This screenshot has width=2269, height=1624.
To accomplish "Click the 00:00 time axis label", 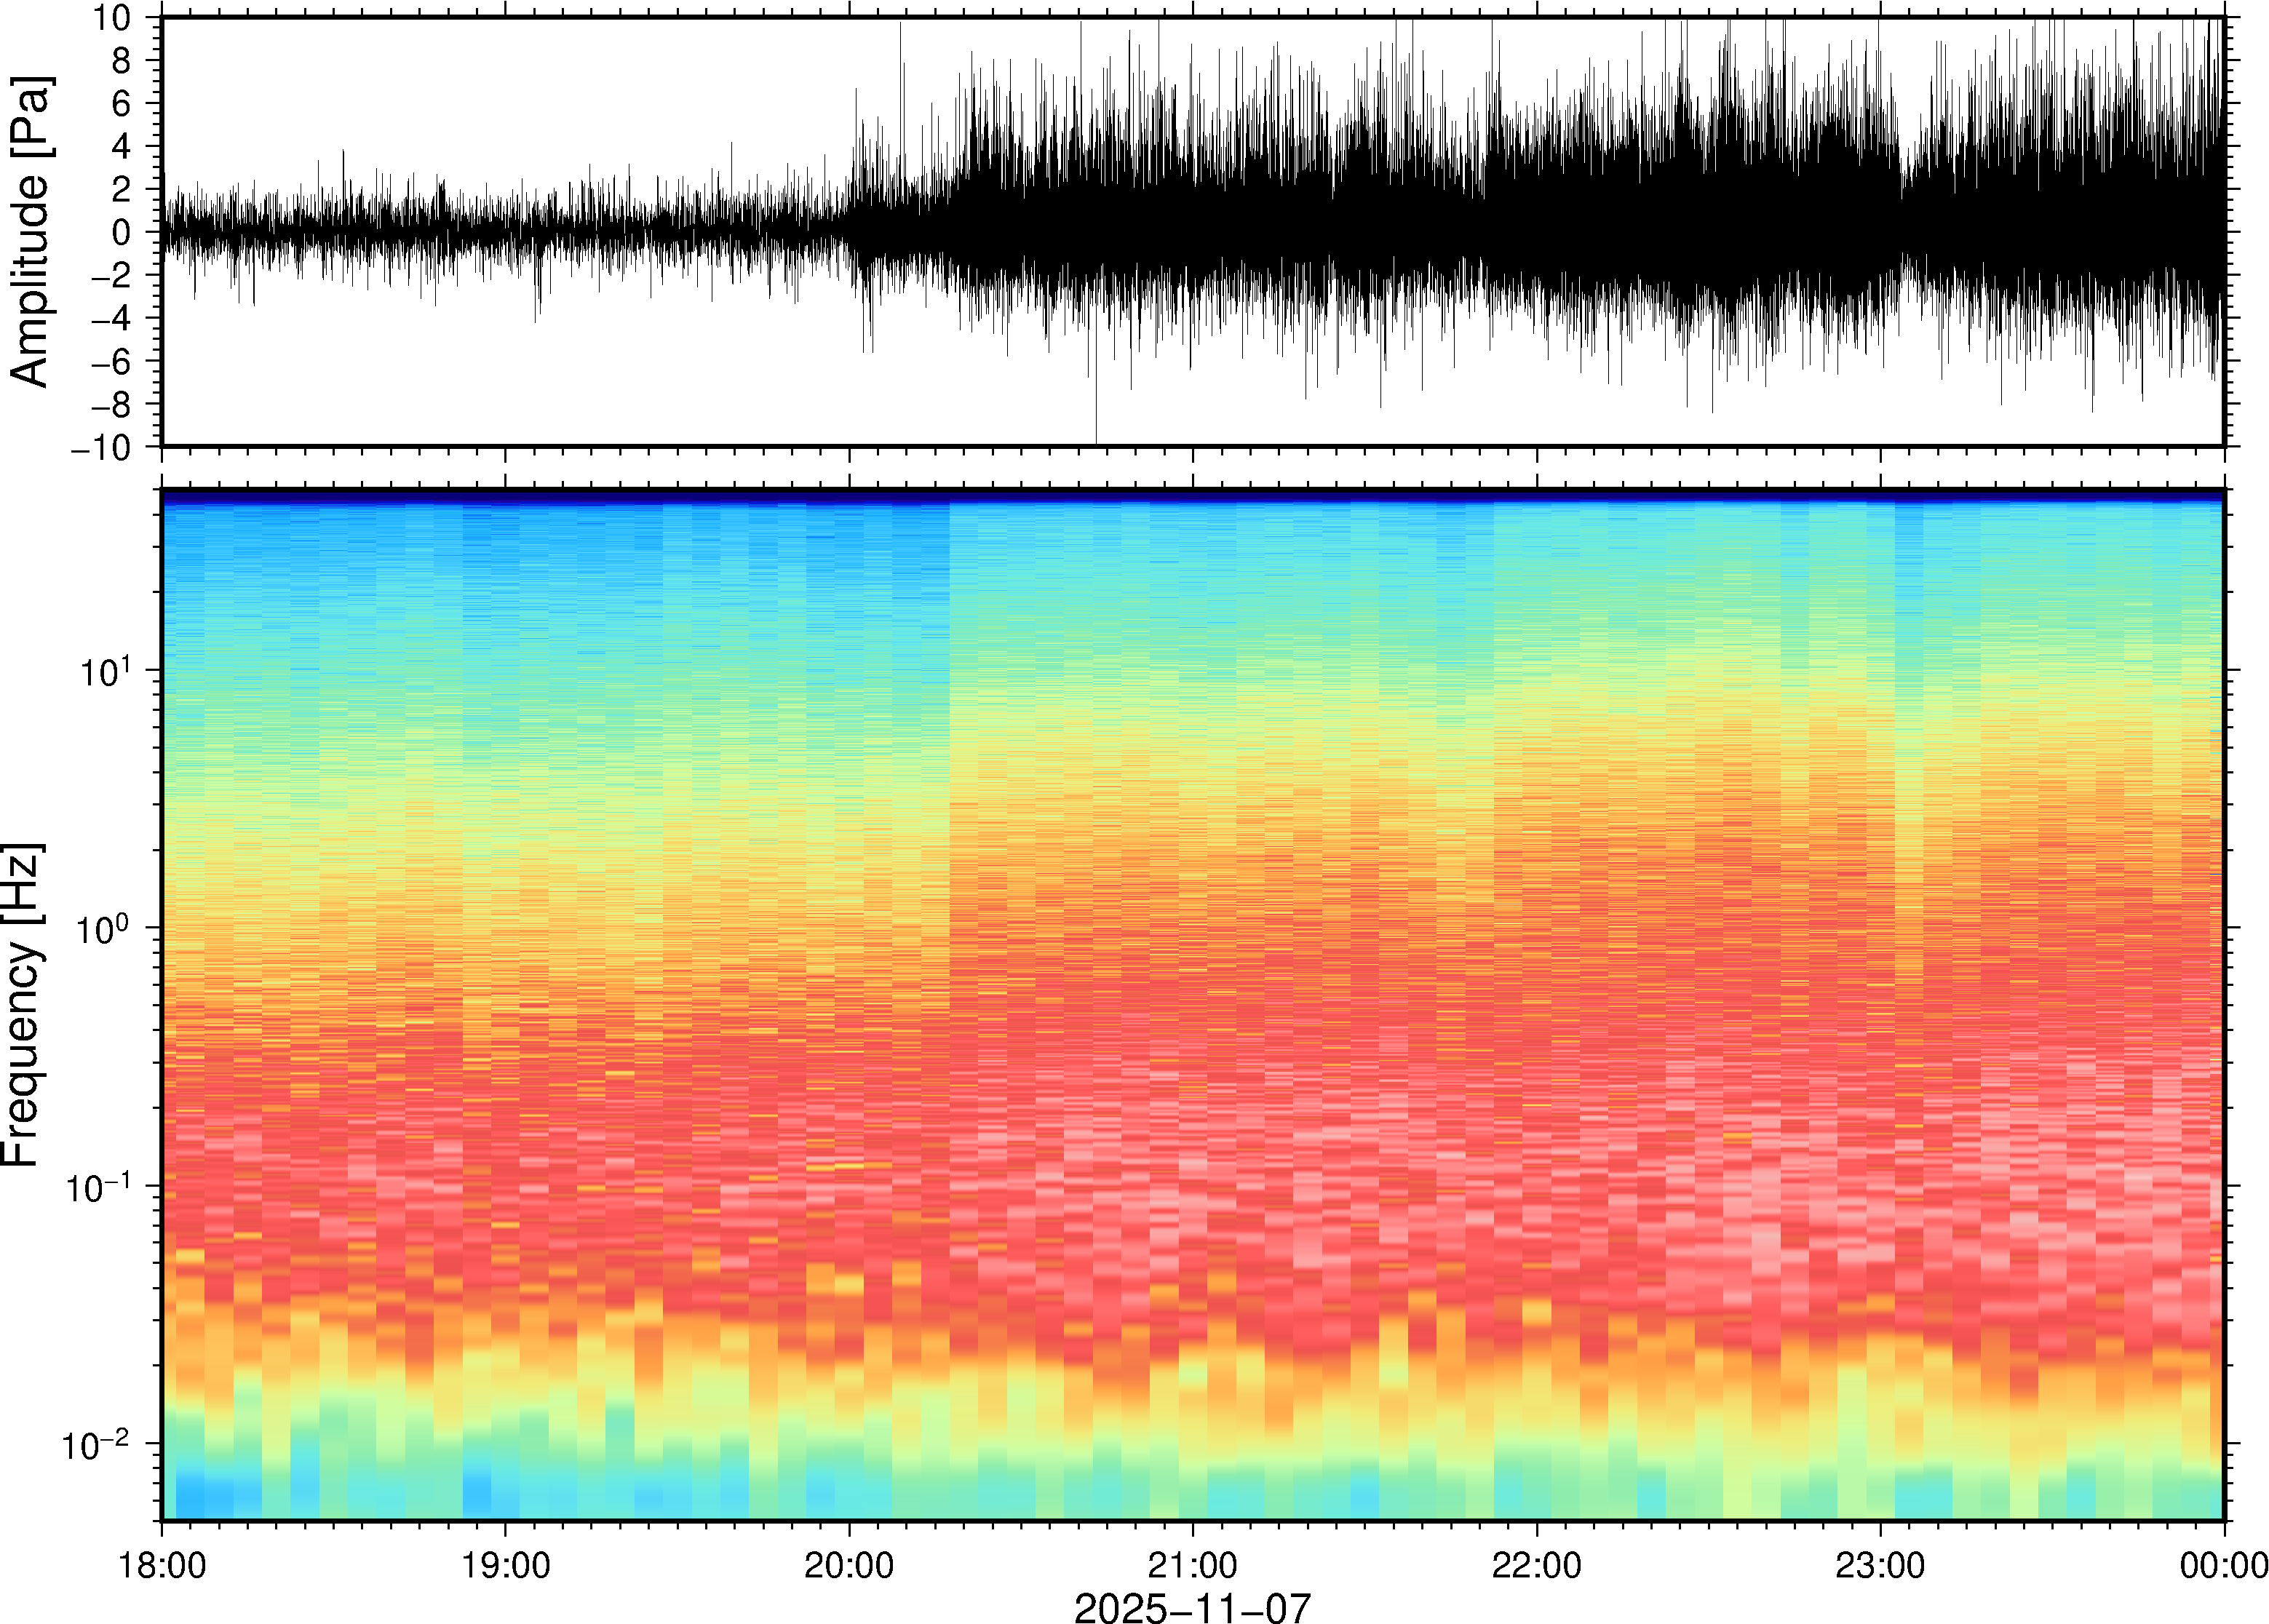I will (x=2223, y=1565).
